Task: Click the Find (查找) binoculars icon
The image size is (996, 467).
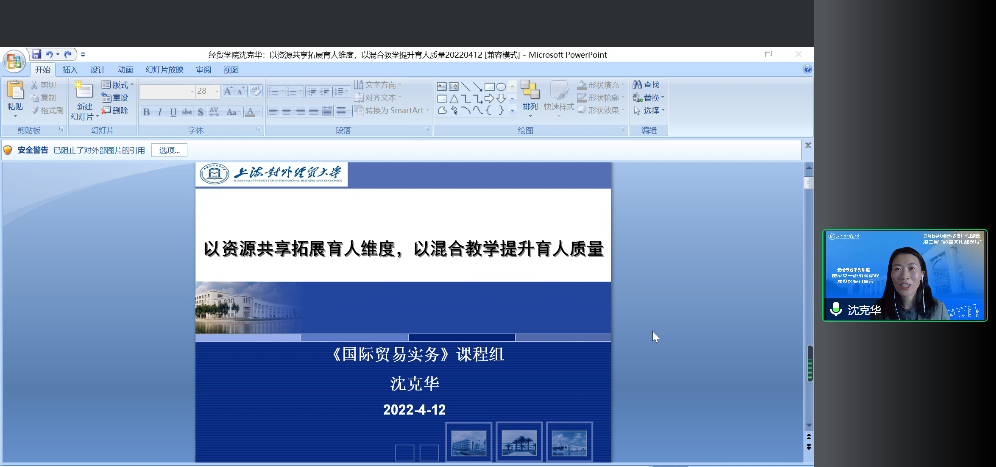Action: [640, 85]
